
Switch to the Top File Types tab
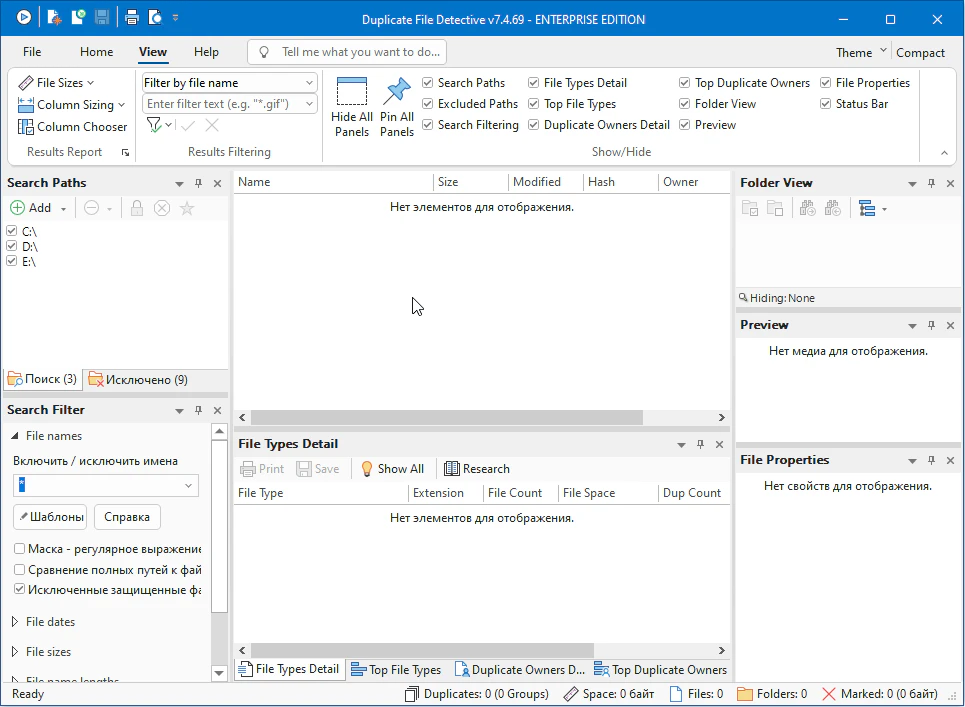coord(396,670)
